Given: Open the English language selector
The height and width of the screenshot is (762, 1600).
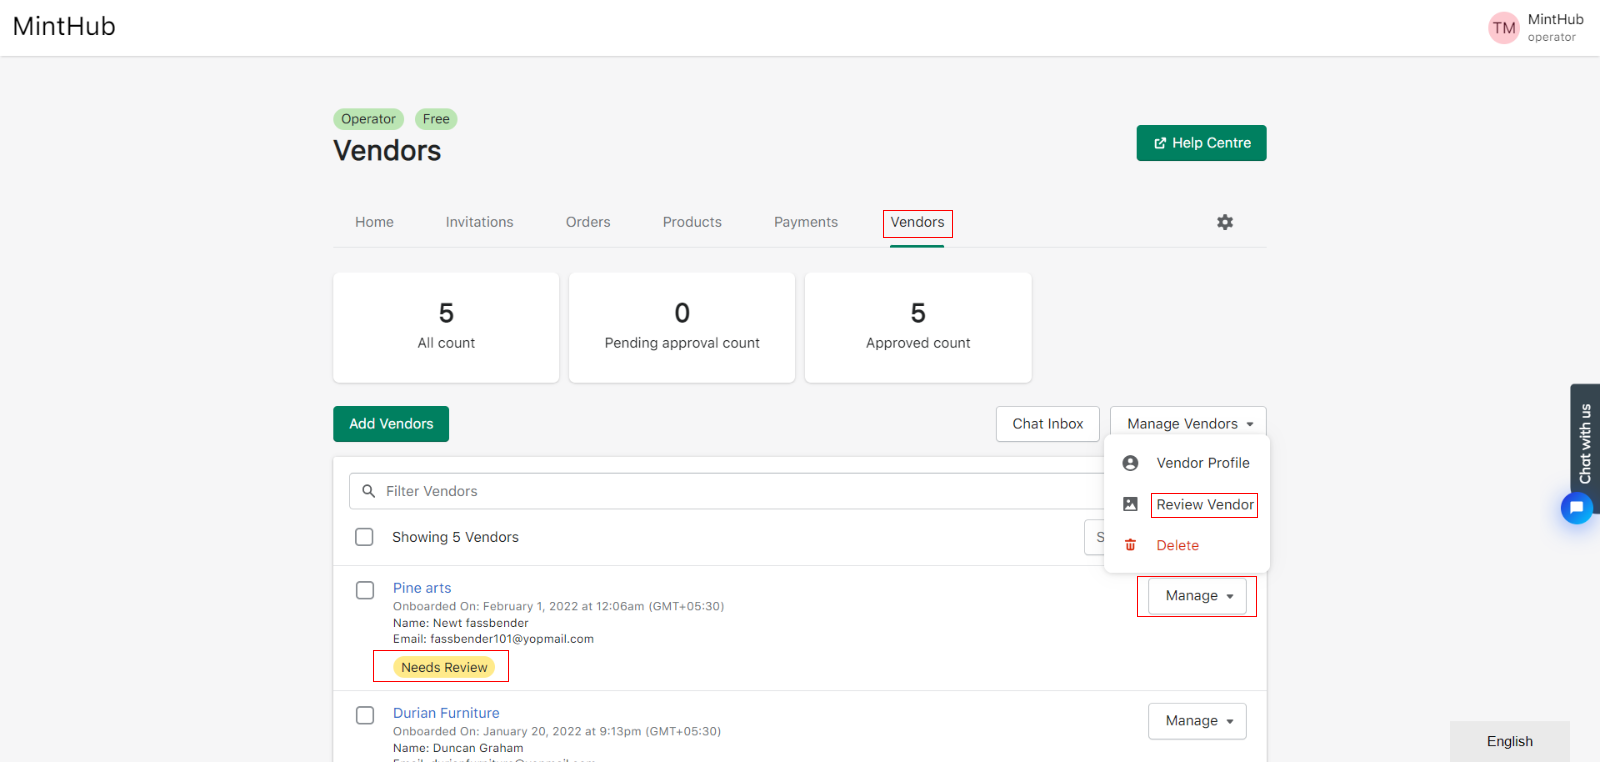Looking at the screenshot, I should click(x=1510, y=741).
